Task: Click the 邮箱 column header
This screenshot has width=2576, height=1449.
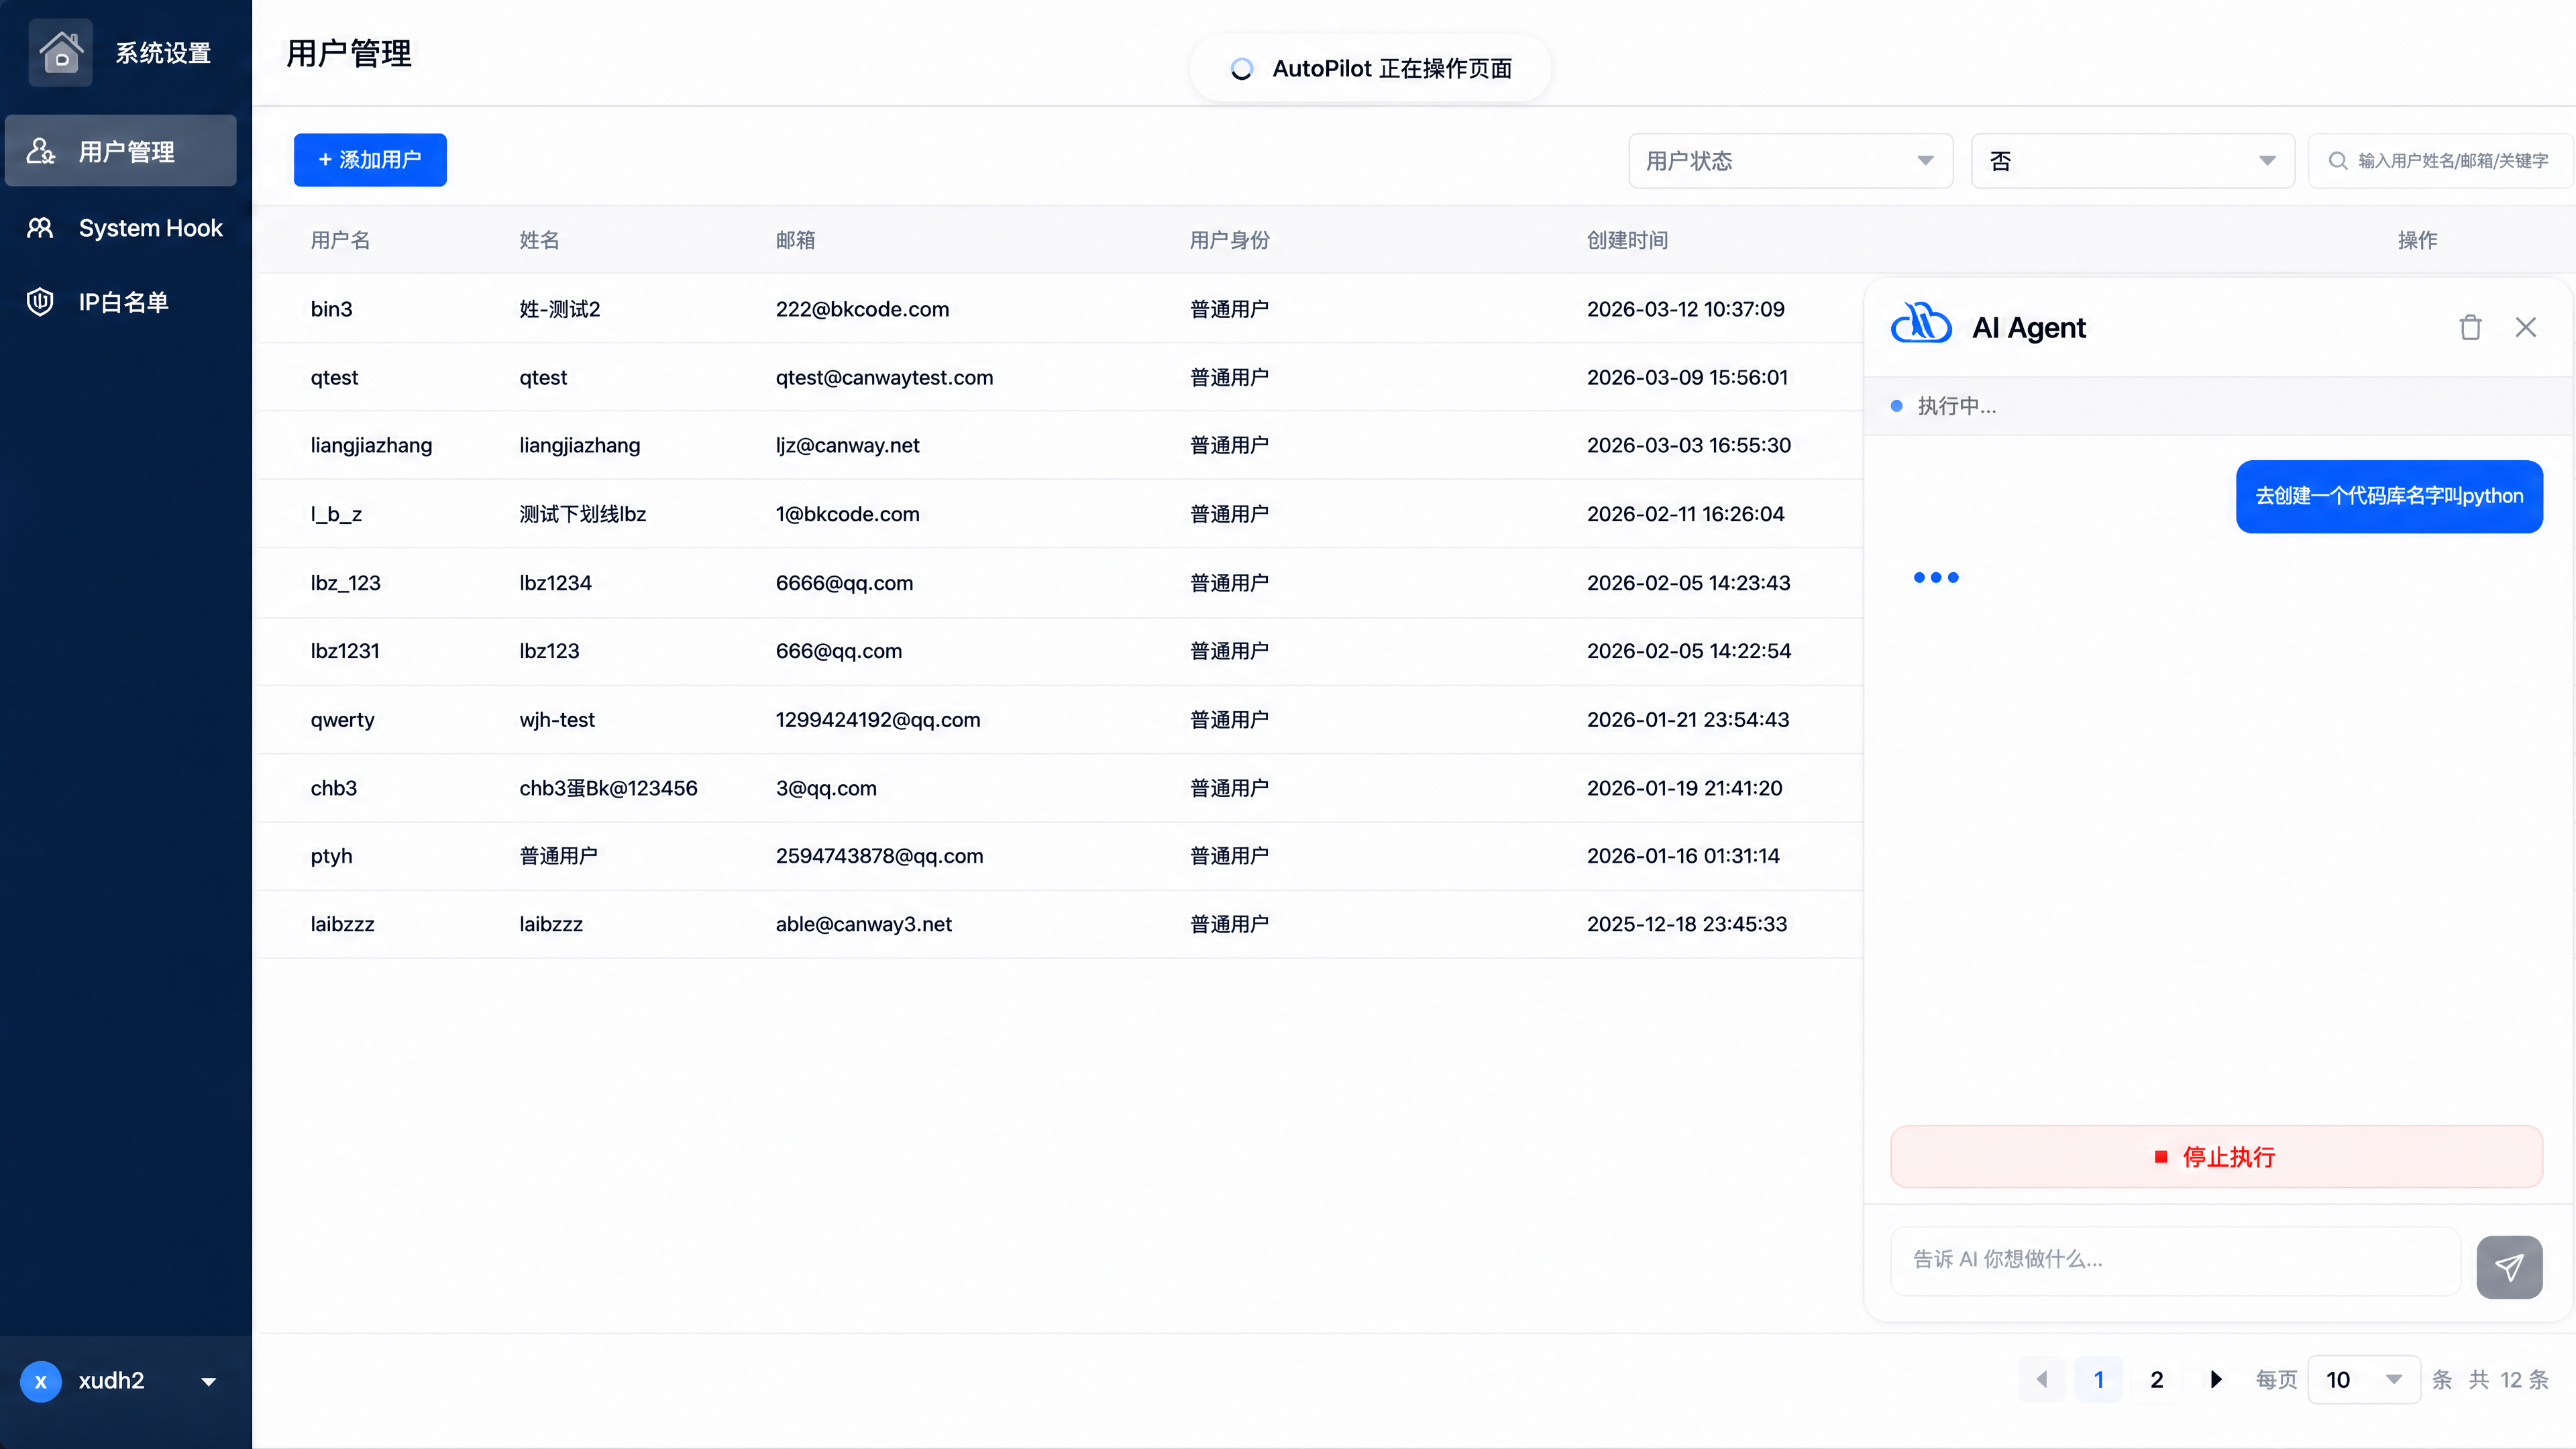Action: (796, 240)
